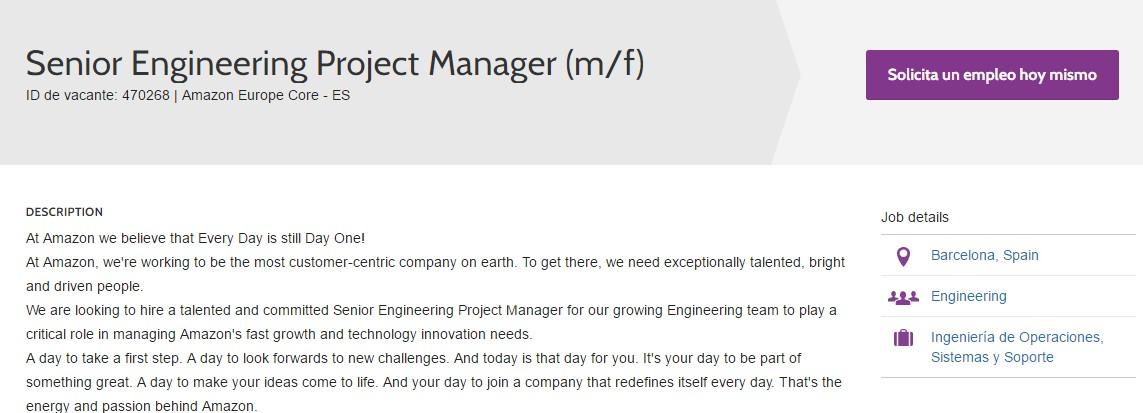Image resolution: width=1143 pixels, height=413 pixels.
Task: Click the team people icon
Action: pos(903,297)
